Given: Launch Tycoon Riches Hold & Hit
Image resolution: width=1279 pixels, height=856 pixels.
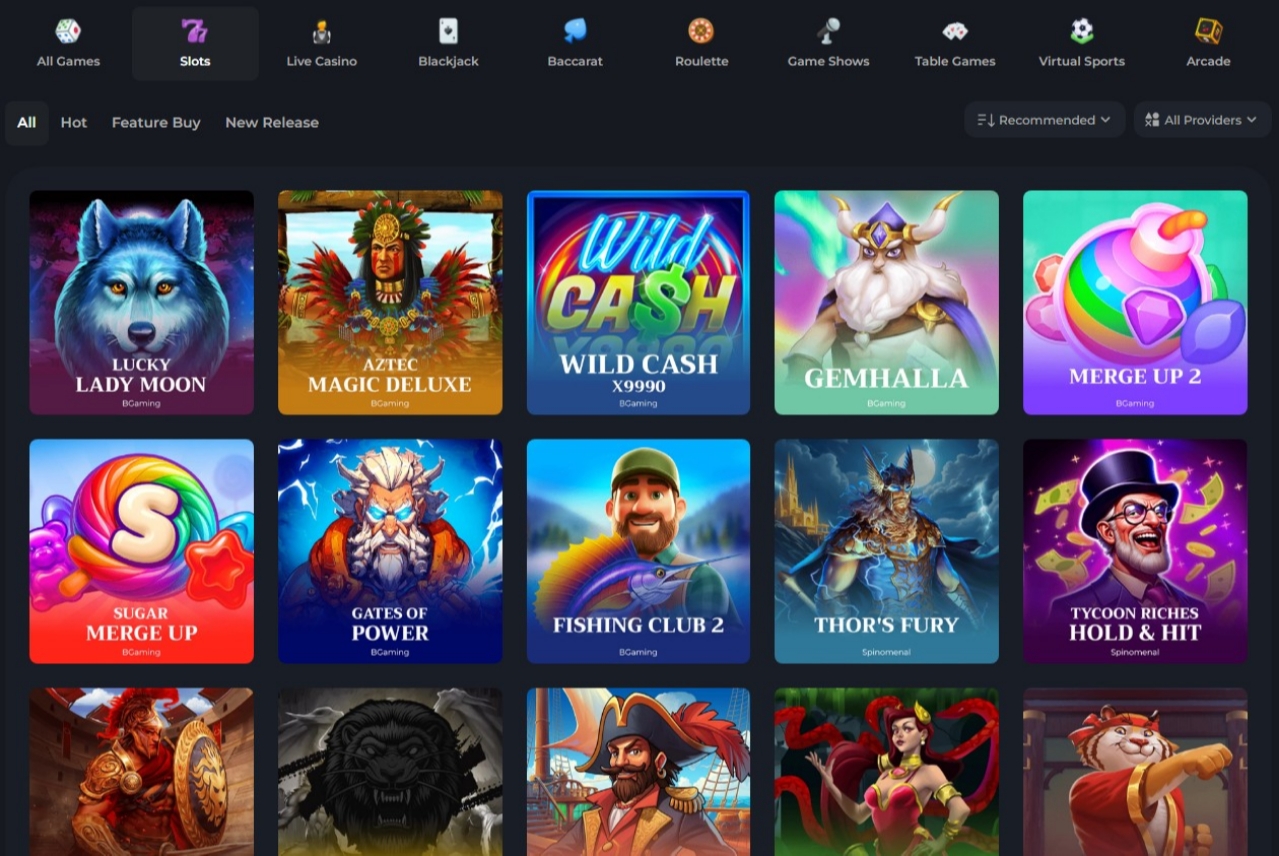Looking at the screenshot, I should click(1135, 551).
